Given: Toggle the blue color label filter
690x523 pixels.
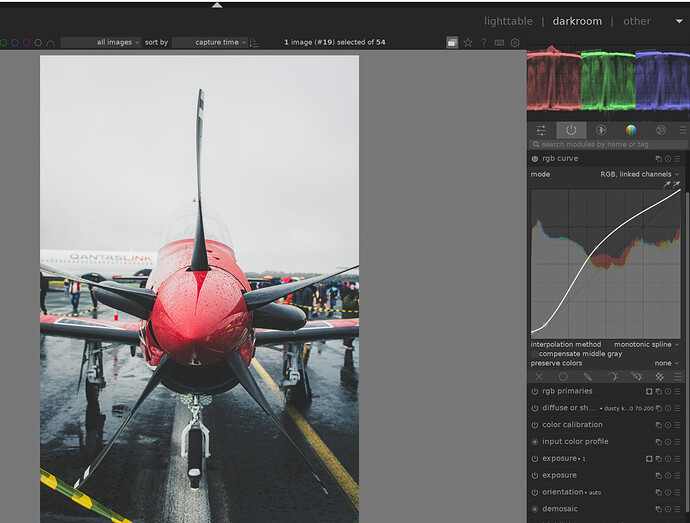Looking at the screenshot, I should [x=15, y=43].
